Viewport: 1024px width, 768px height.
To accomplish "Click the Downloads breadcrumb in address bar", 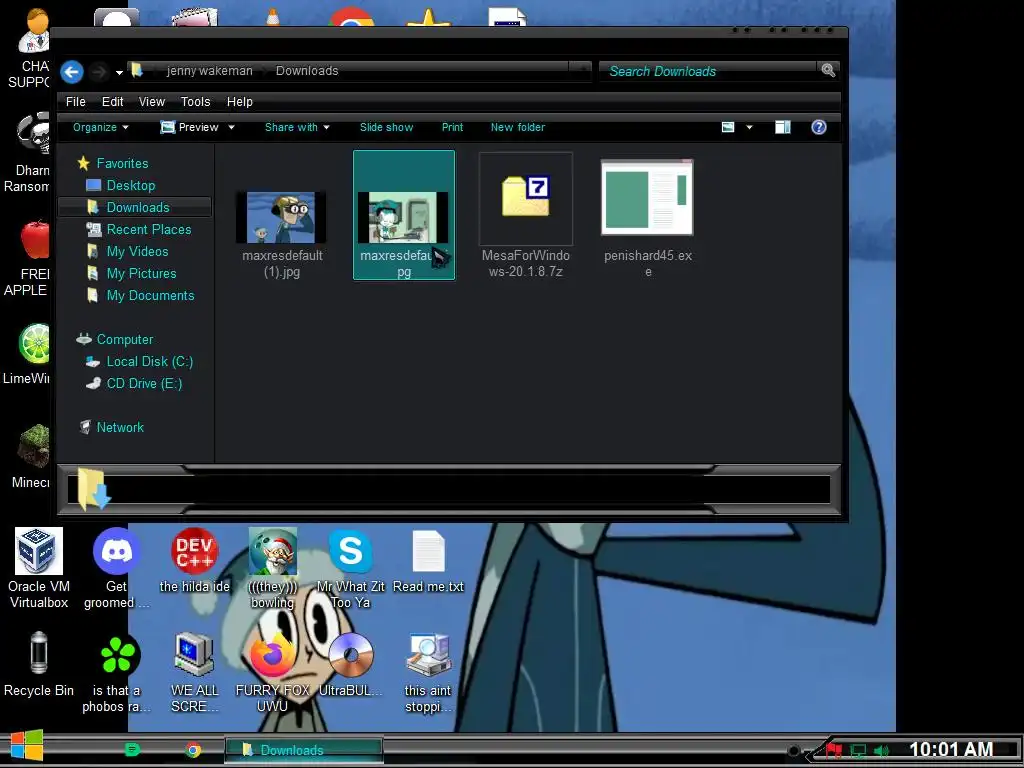I will 307,71.
